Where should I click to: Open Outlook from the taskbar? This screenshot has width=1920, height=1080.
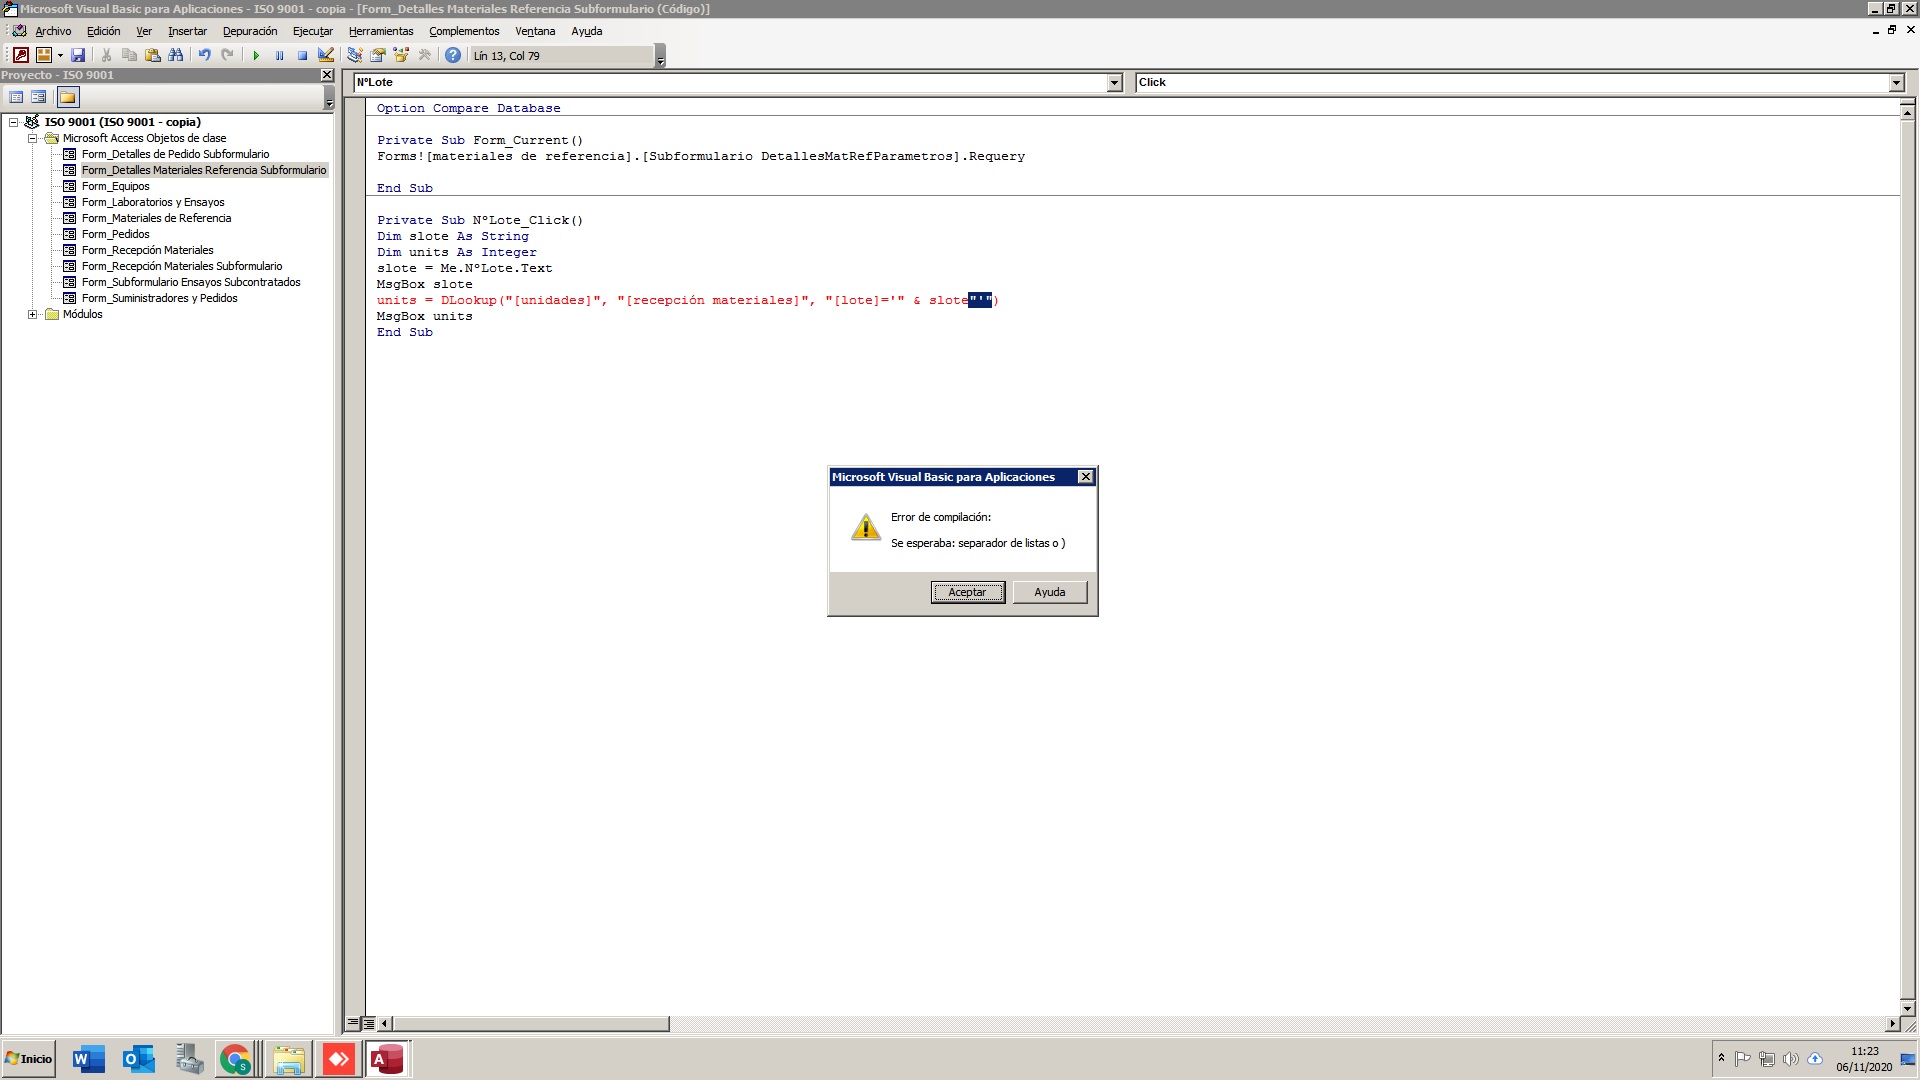(138, 1059)
